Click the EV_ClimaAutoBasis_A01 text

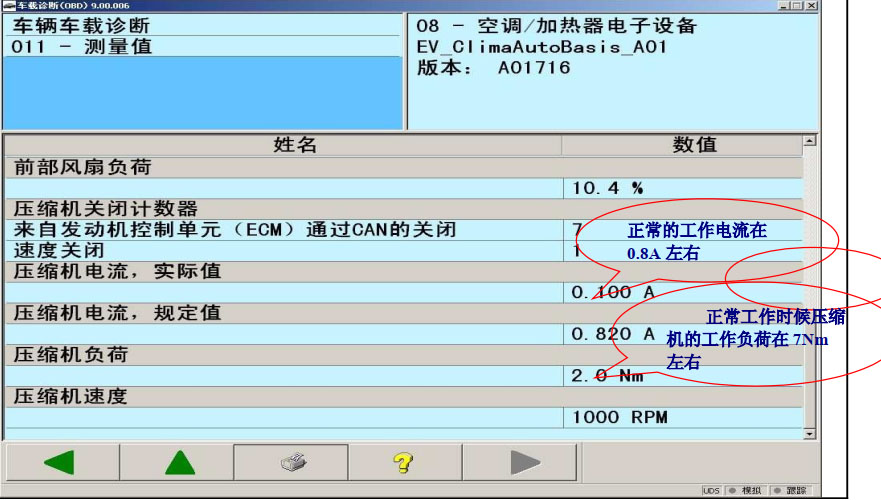pyautogui.click(x=541, y=47)
